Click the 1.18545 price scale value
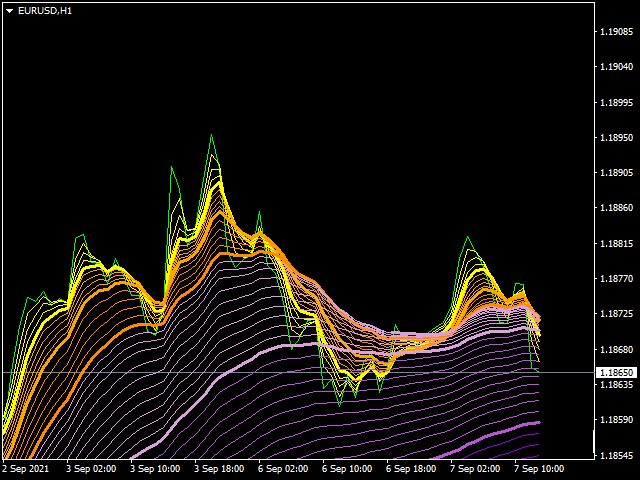Image resolution: width=640 pixels, height=480 pixels. coord(617,455)
